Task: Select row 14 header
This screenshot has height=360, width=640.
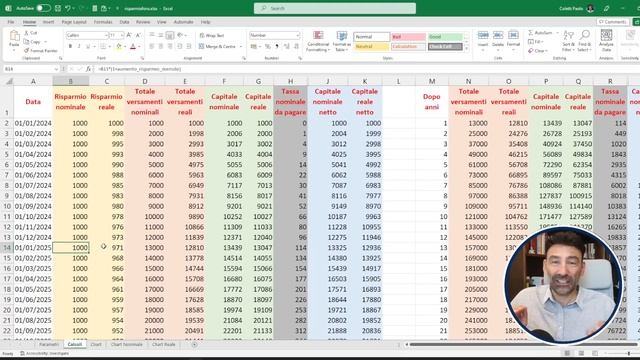Action: point(7,247)
